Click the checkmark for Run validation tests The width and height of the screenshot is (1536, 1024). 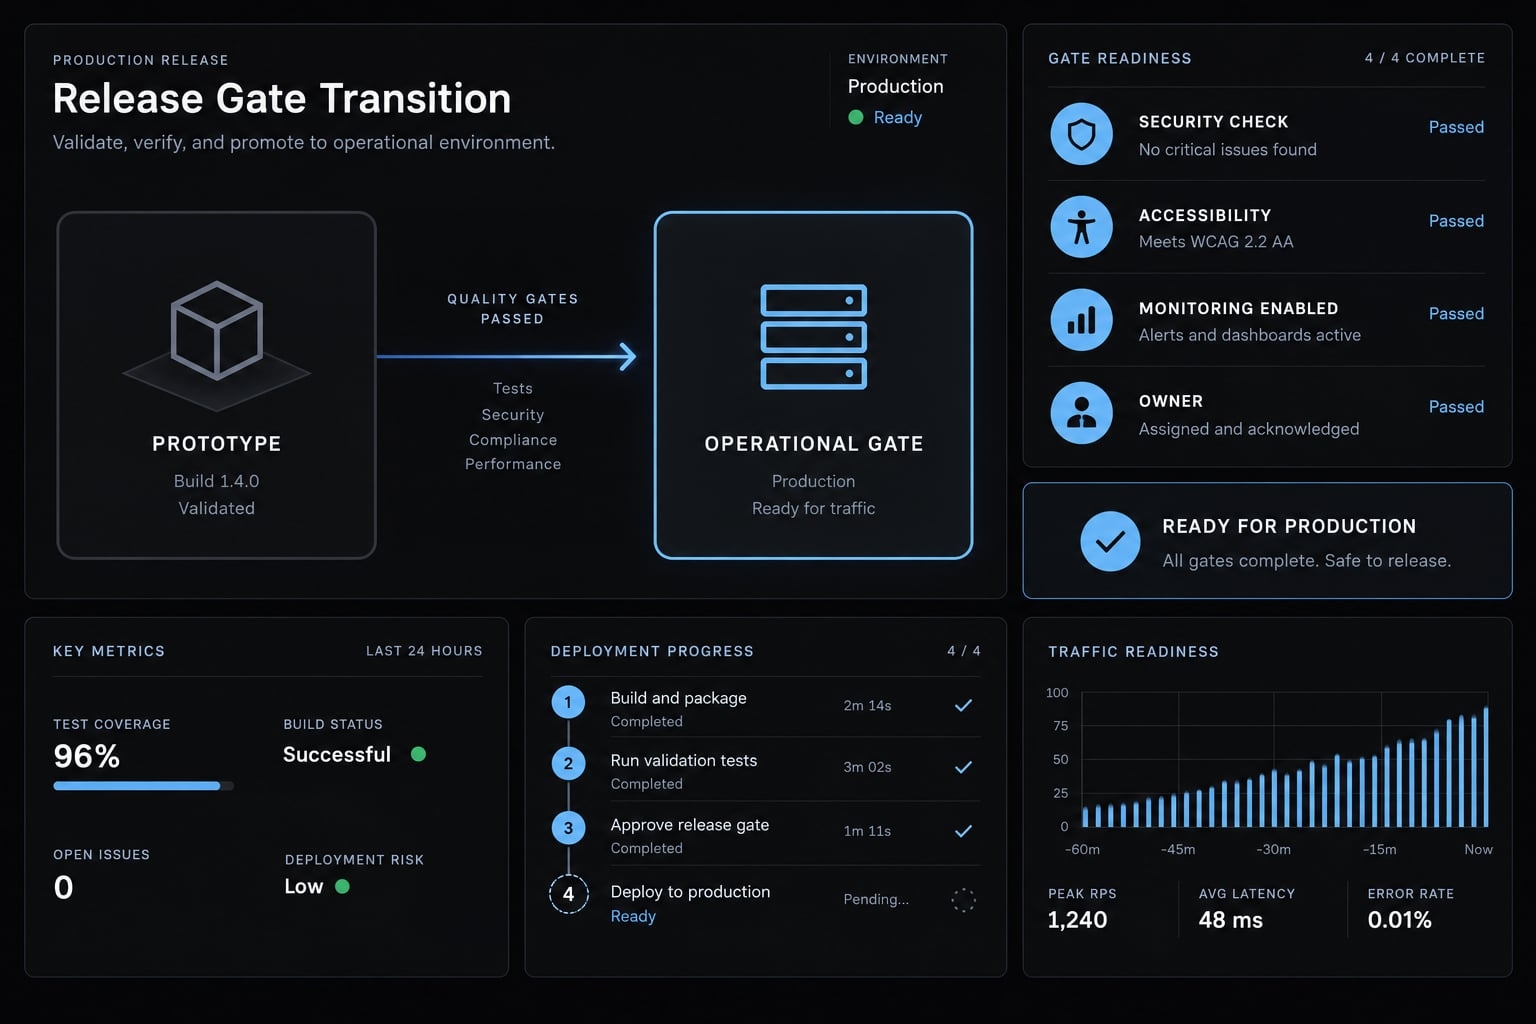(x=963, y=767)
